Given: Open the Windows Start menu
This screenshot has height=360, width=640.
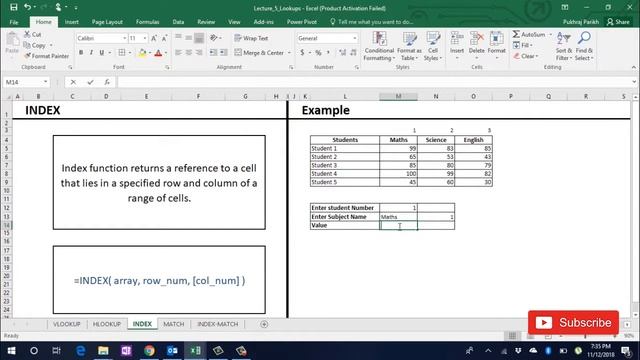Looking at the screenshot, I should point(11,351).
